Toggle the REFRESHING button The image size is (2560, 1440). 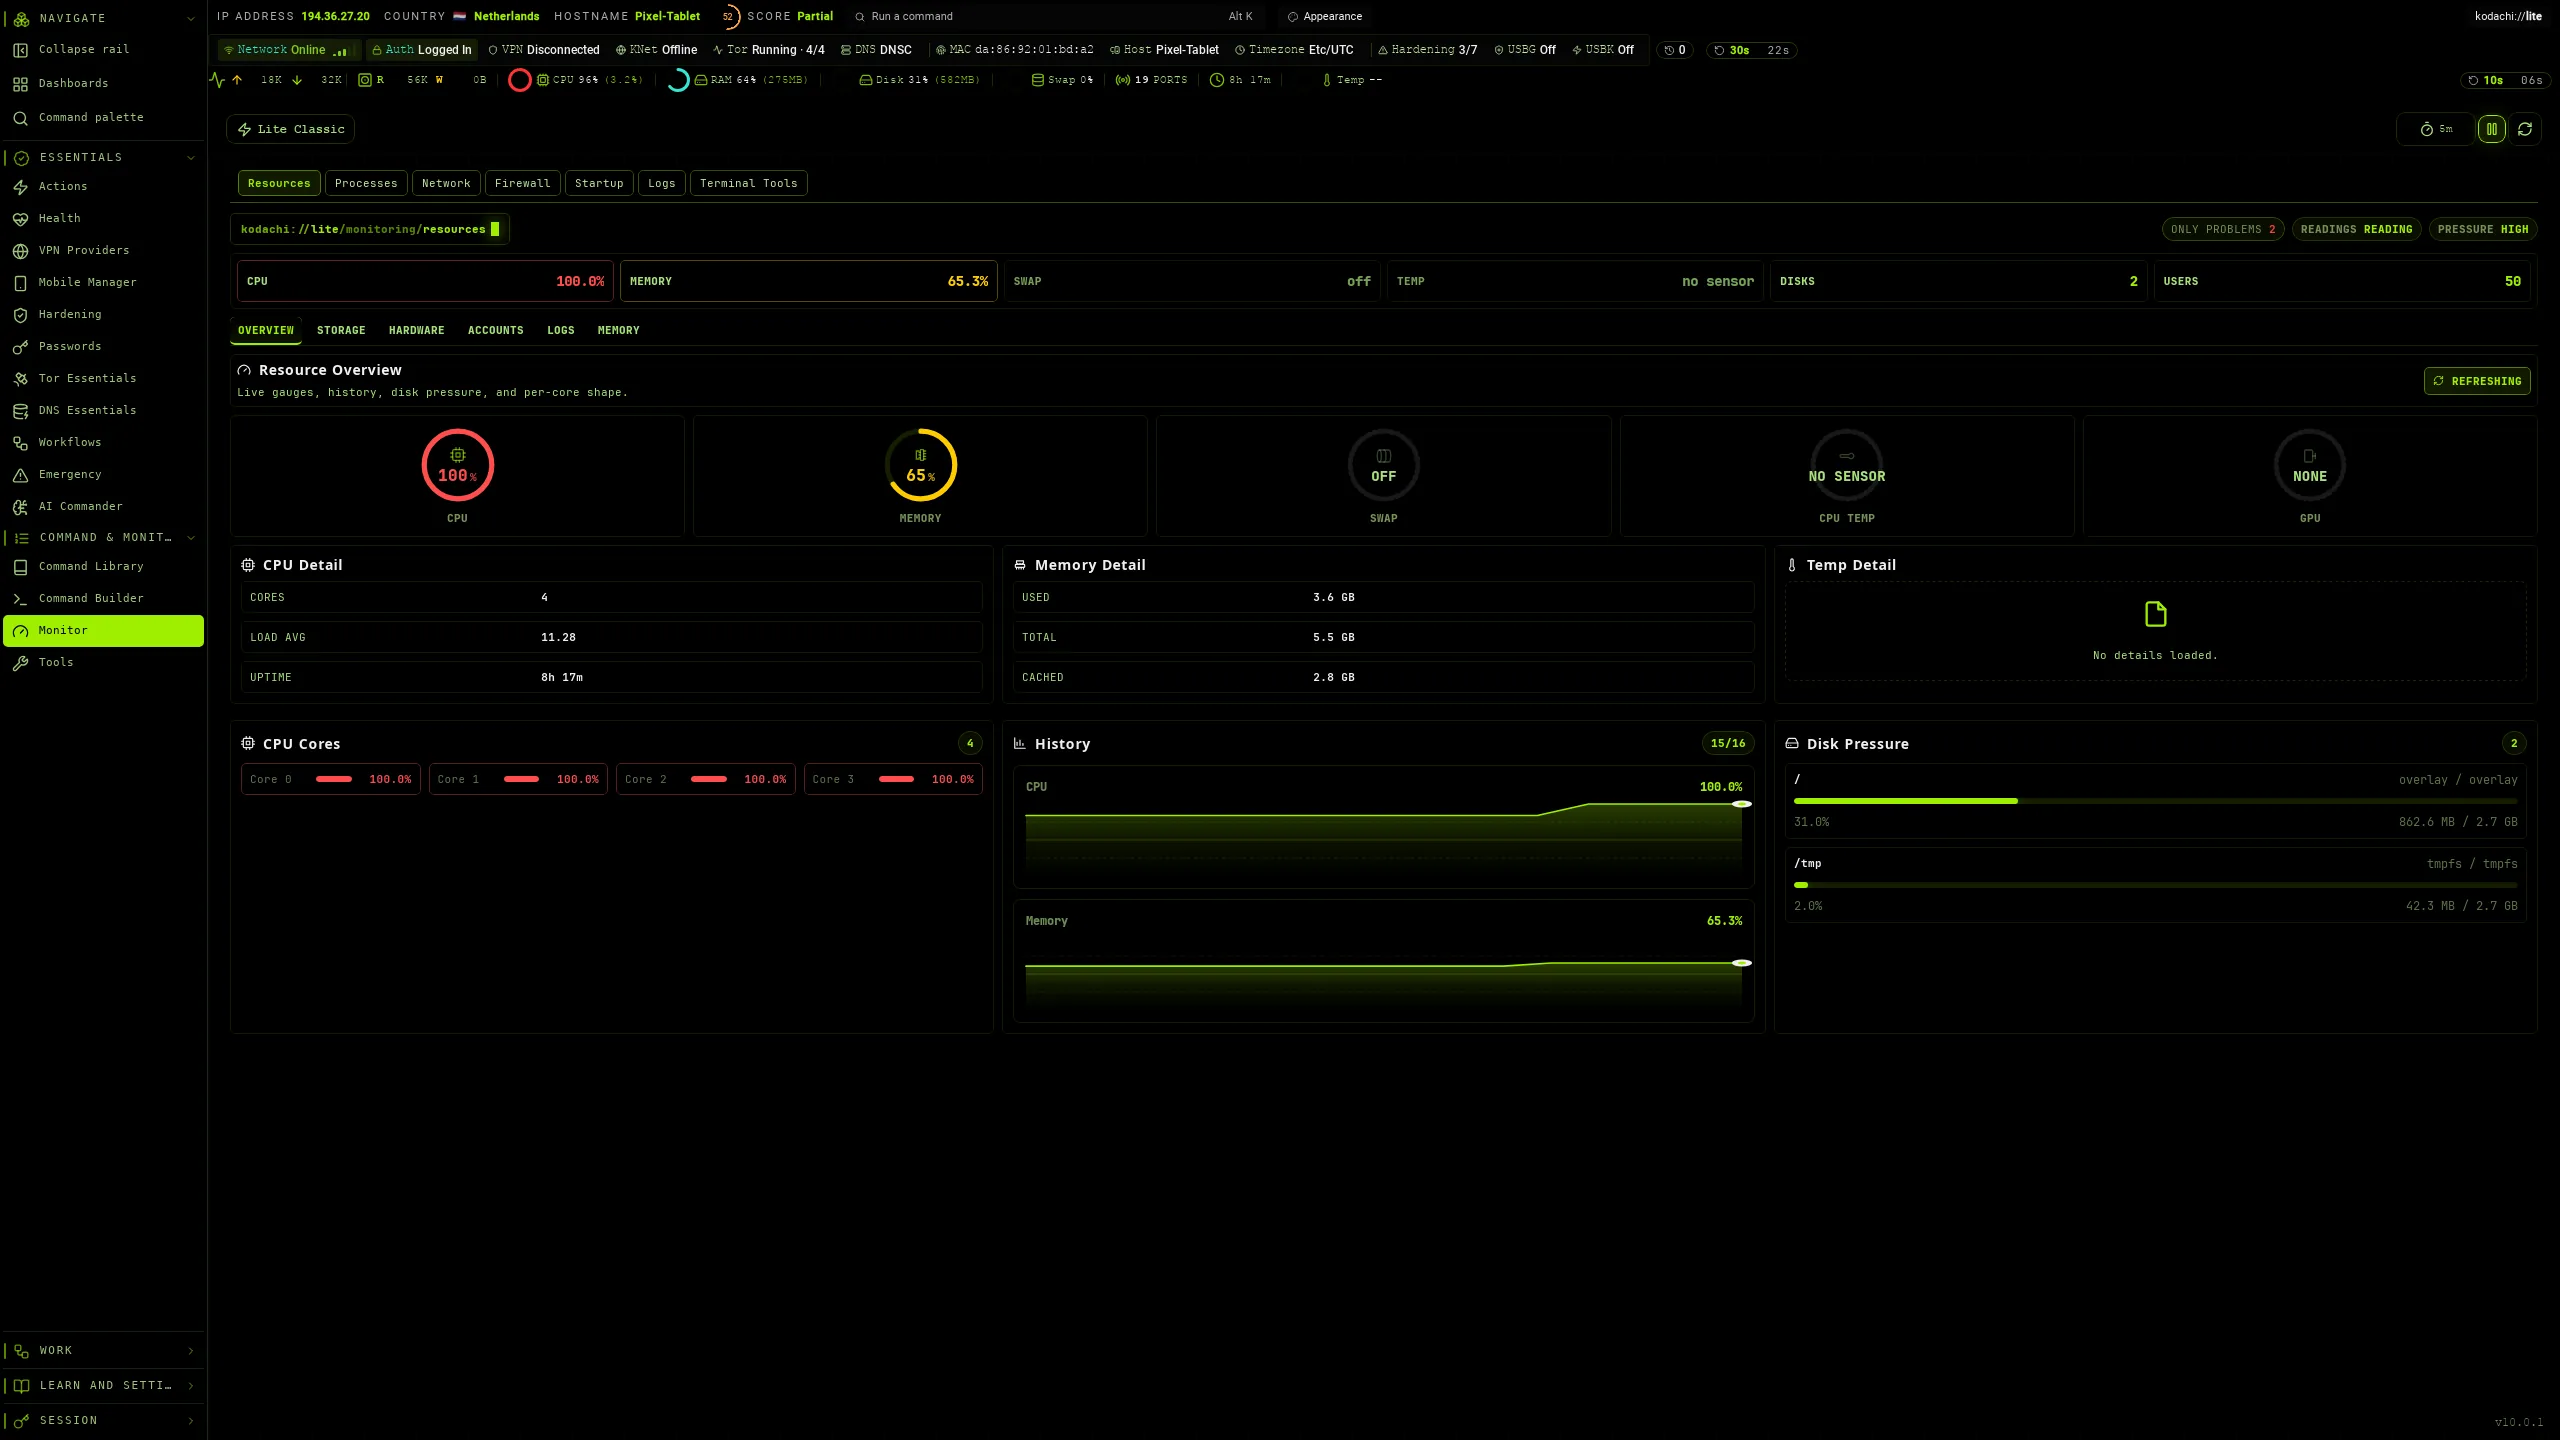coord(2477,381)
